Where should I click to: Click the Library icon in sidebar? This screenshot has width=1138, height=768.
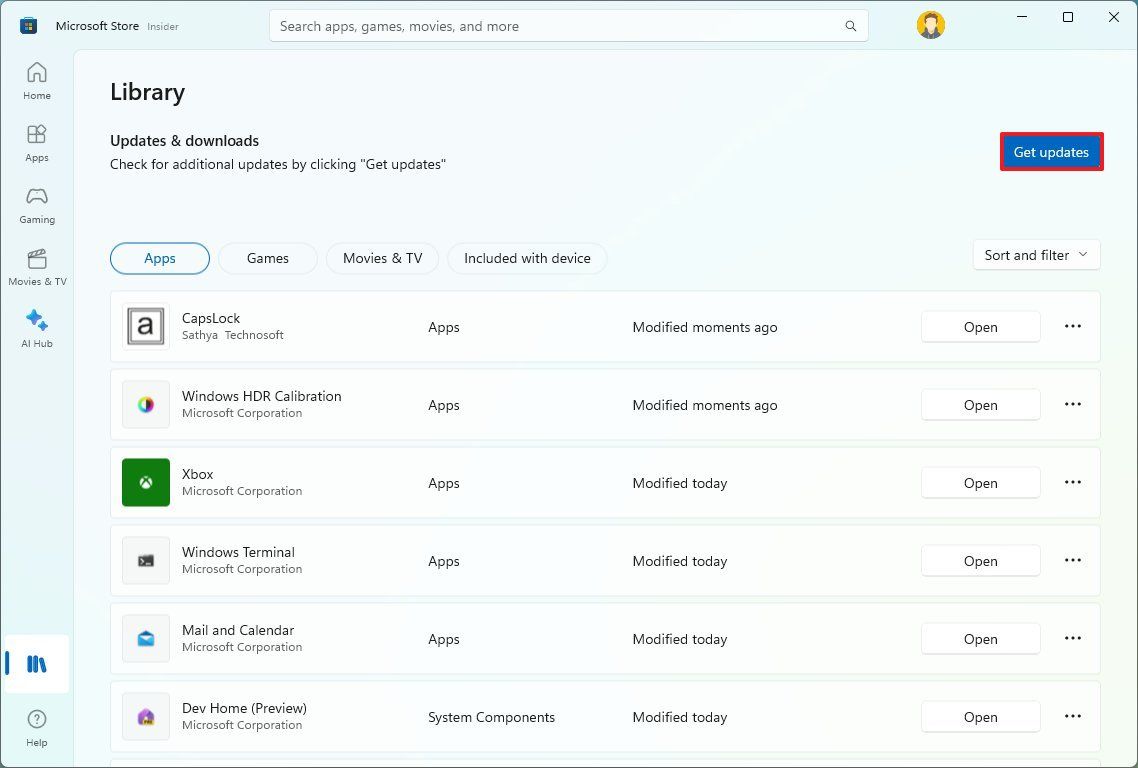[x=36, y=663]
